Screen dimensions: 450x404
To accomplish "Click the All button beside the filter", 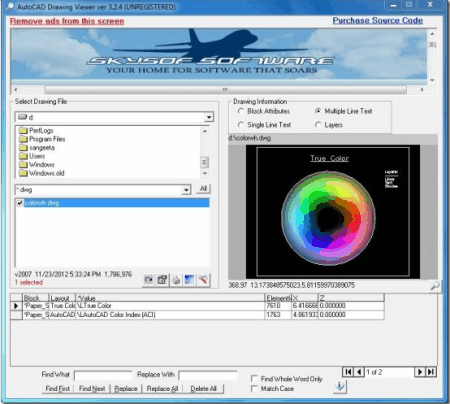I will [x=203, y=189].
